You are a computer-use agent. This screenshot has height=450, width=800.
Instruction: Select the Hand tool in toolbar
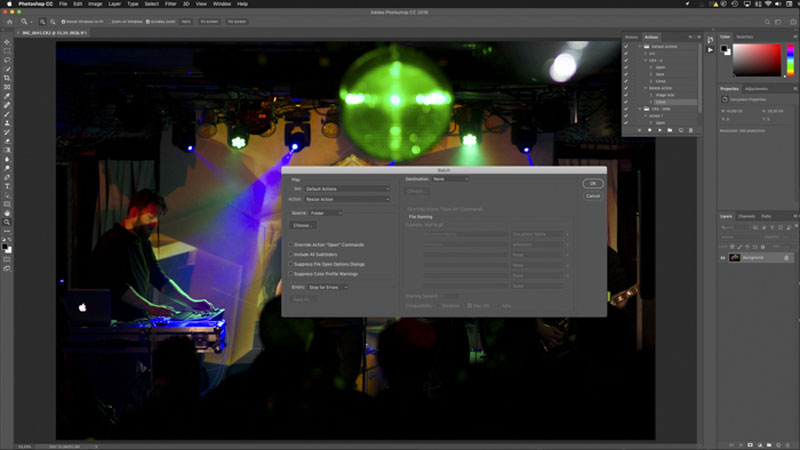click(7, 213)
